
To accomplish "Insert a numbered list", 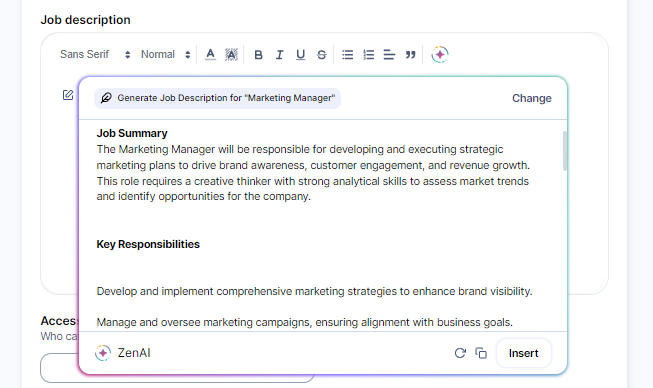I will coord(369,55).
